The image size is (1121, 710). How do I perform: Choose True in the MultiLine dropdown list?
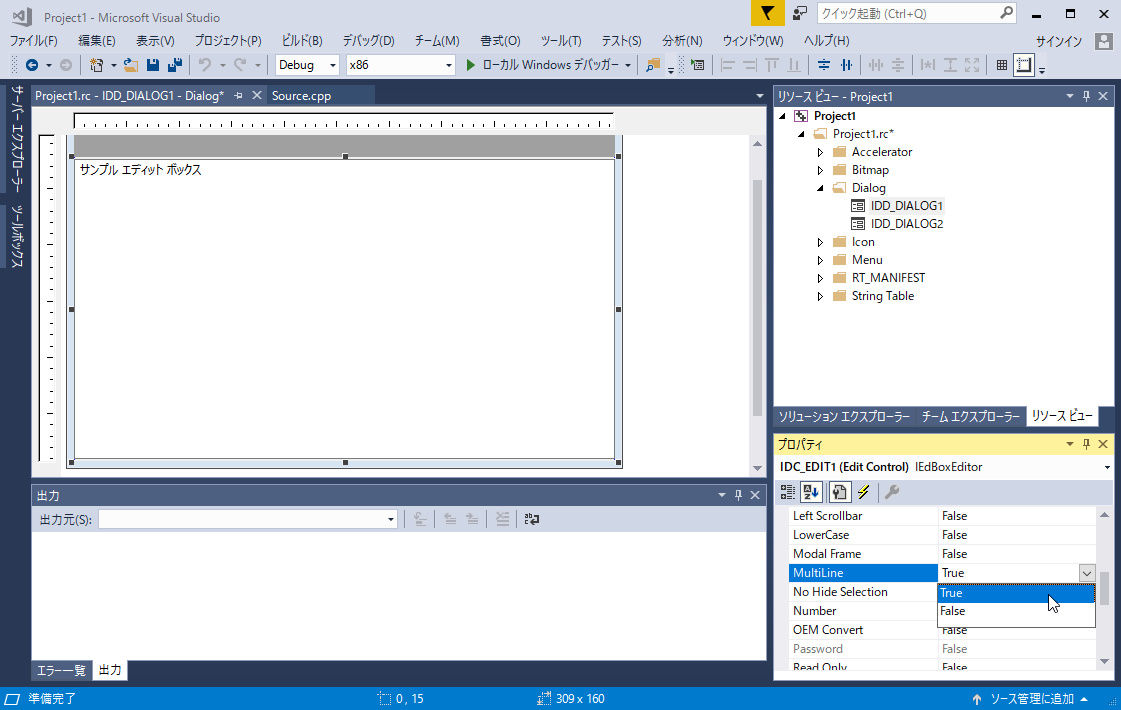click(x=1016, y=593)
